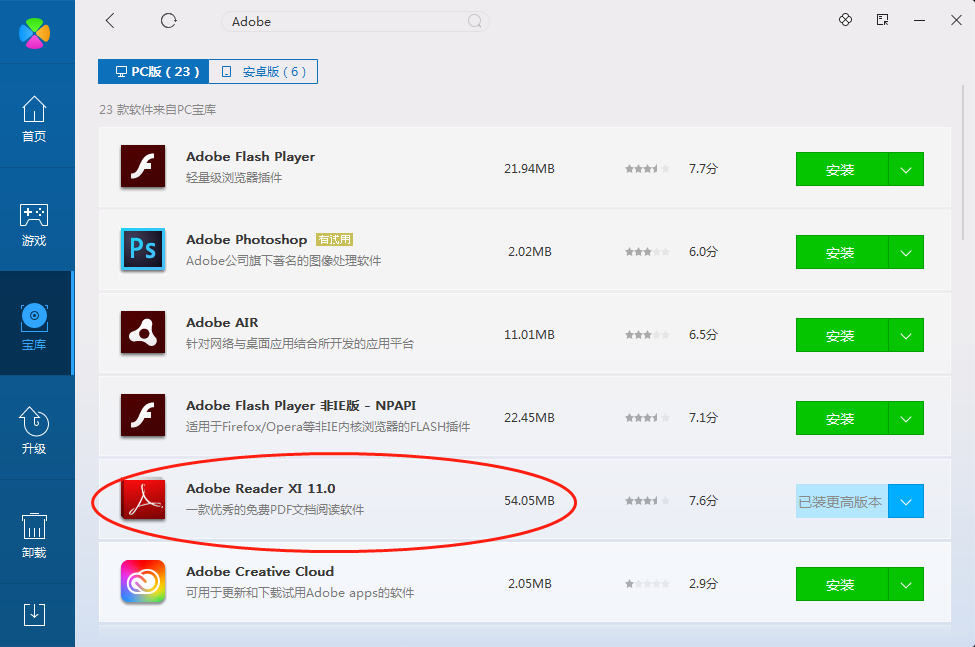Click the download icon at sidebar bottom
Screen dimensions: 975x647
click(x=35, y=614)
